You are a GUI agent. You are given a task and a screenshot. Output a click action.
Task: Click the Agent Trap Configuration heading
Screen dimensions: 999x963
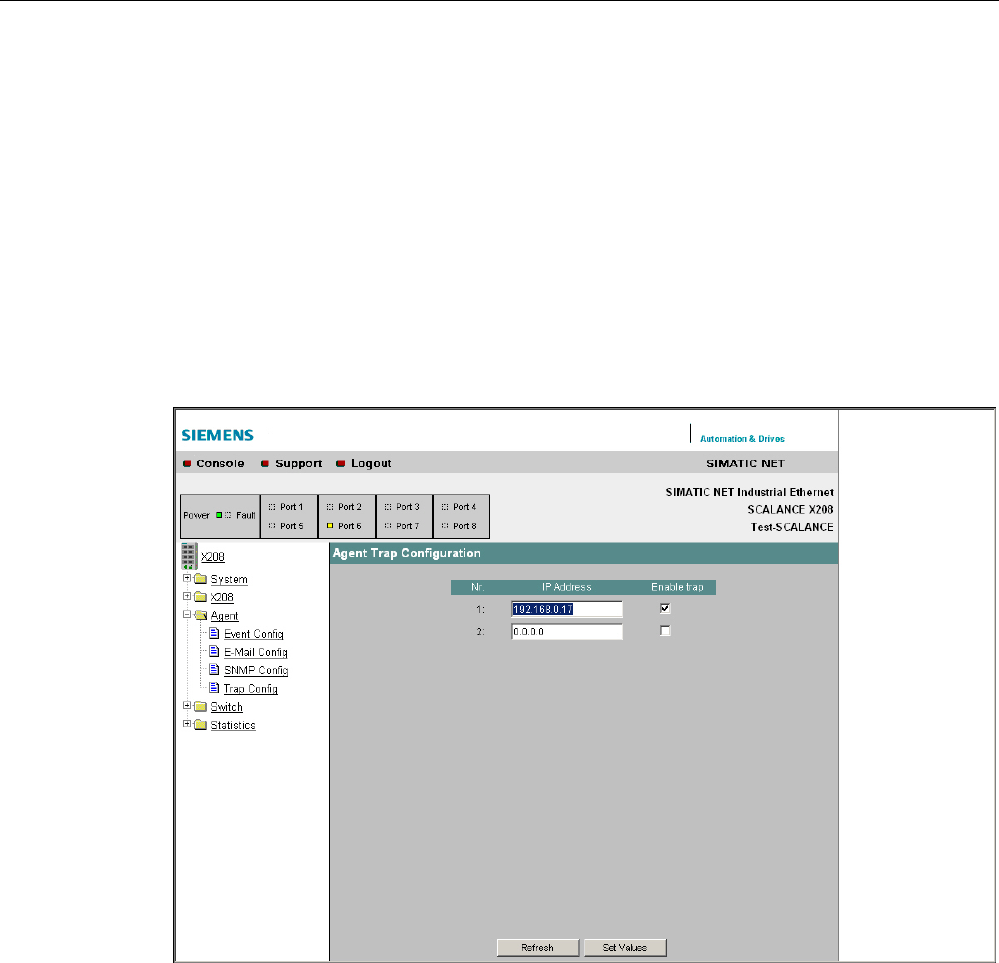point(406,553)
